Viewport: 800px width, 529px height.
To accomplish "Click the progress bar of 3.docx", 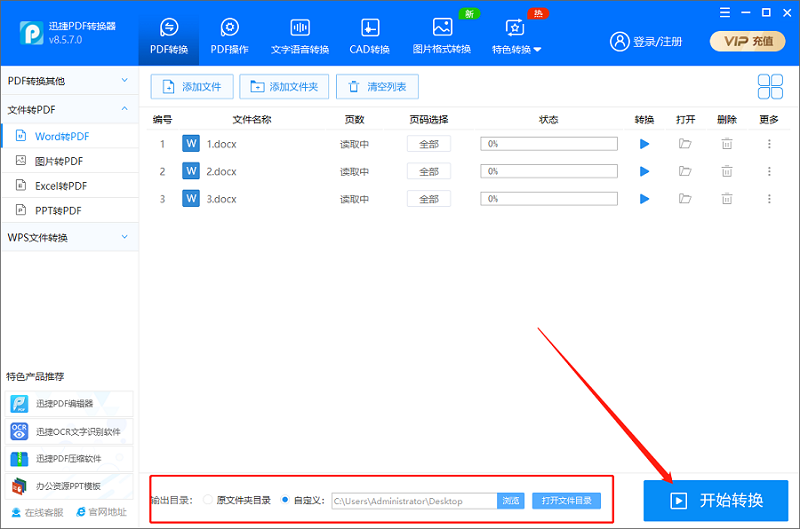I will 549,198.
